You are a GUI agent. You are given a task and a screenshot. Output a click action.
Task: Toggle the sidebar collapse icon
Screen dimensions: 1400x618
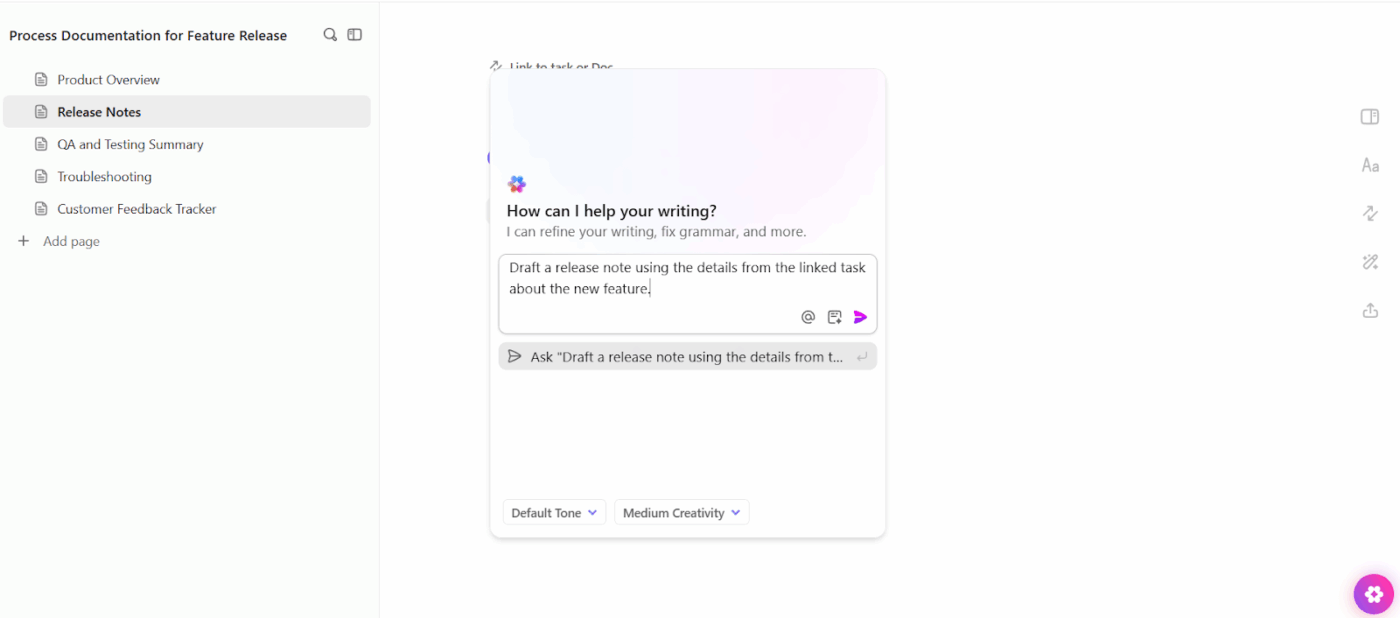[x=355, y=35]
